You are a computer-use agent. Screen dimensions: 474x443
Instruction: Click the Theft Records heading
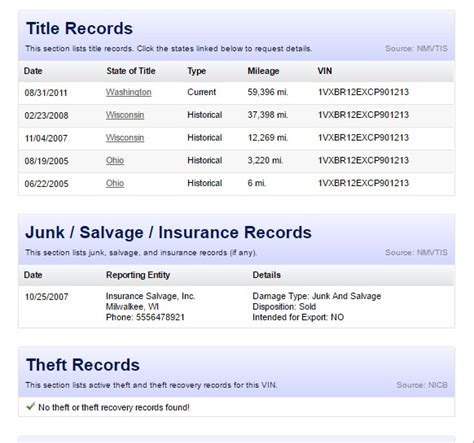click(83, 365)
